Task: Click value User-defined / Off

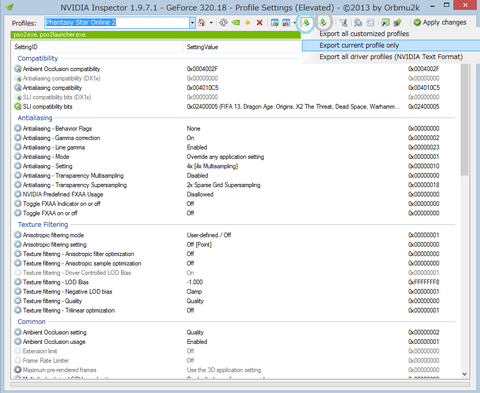Action: [209, 235]
